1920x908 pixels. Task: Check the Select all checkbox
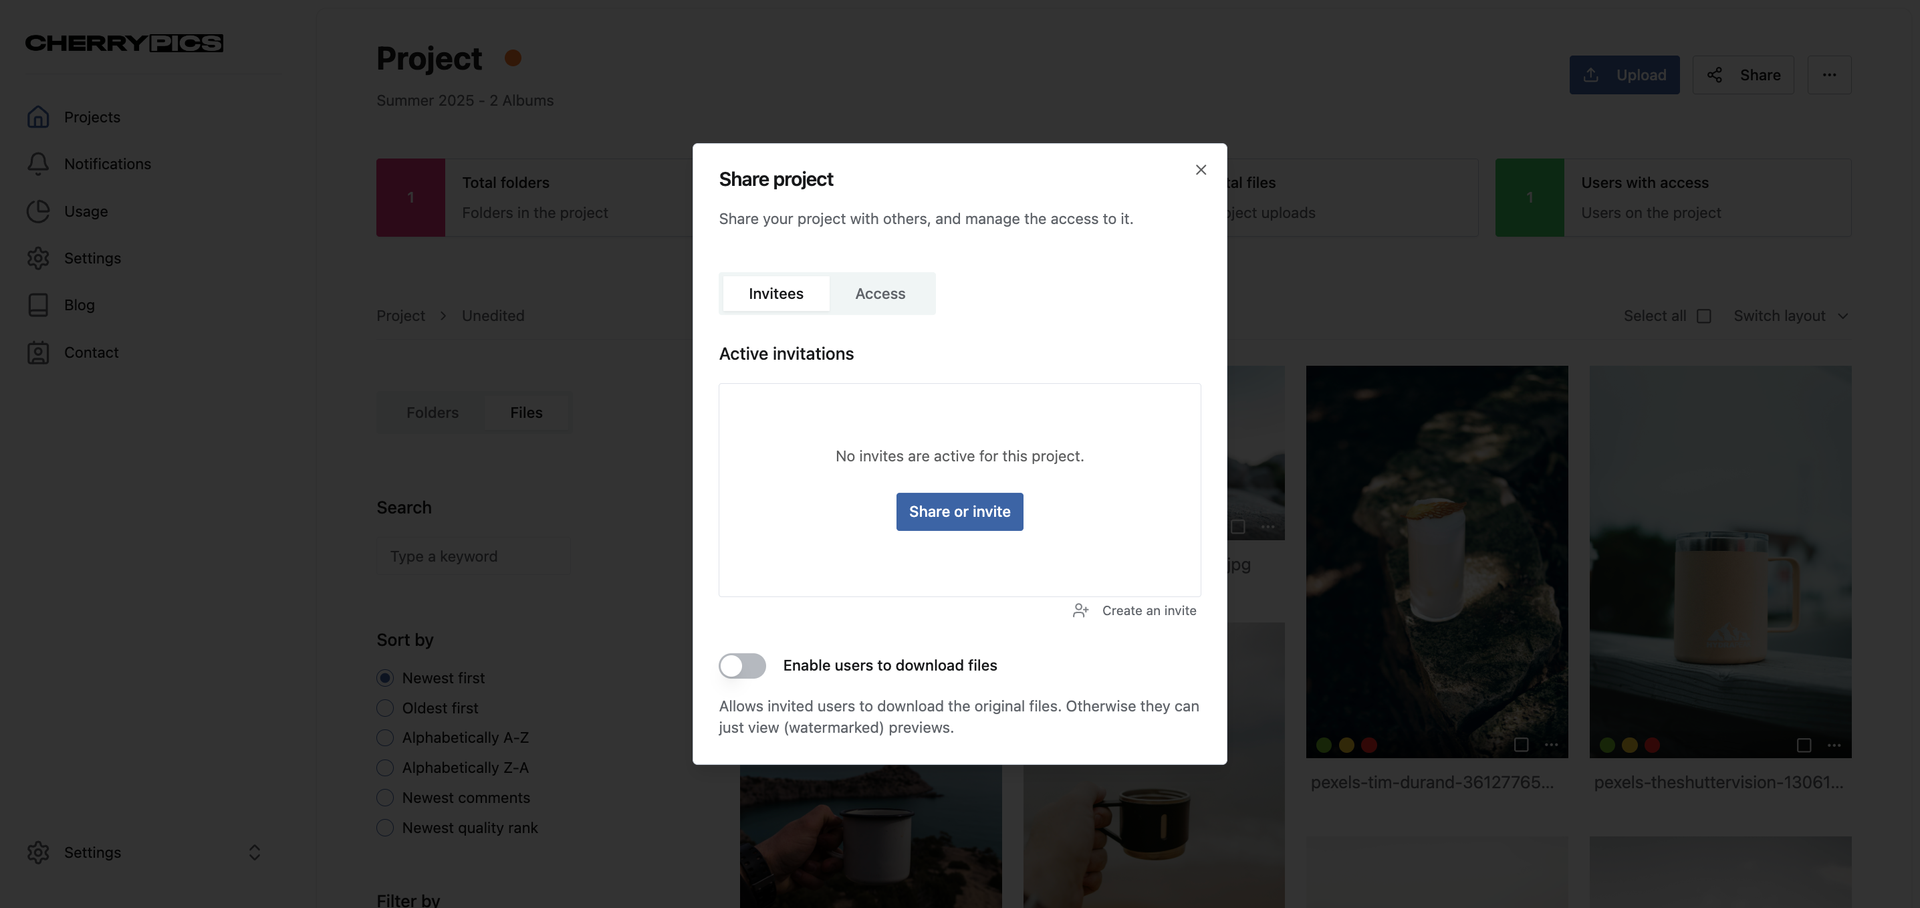[1704, 316]
